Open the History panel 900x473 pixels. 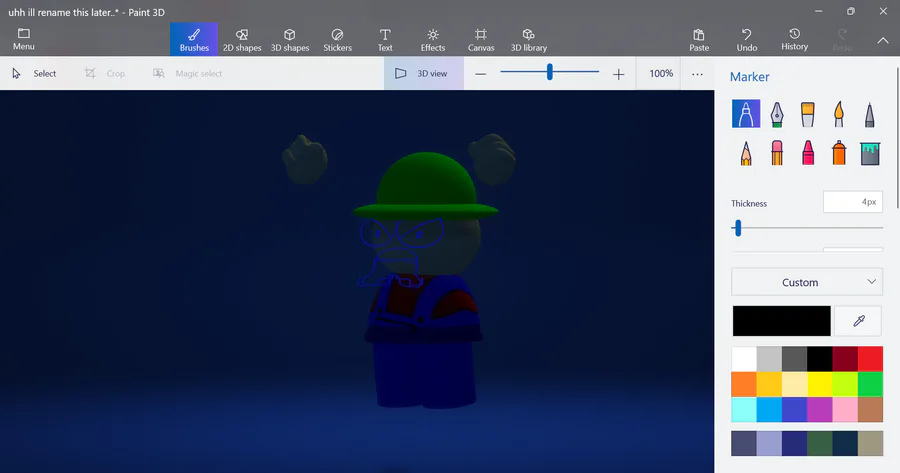click(x=794, y=39)
